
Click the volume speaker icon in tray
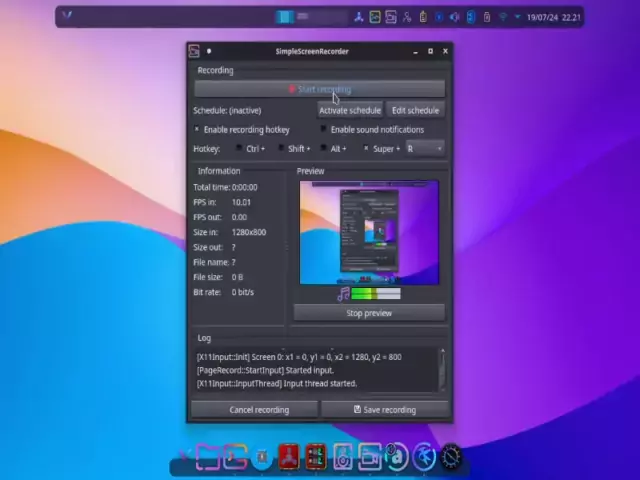coord(454,17)
